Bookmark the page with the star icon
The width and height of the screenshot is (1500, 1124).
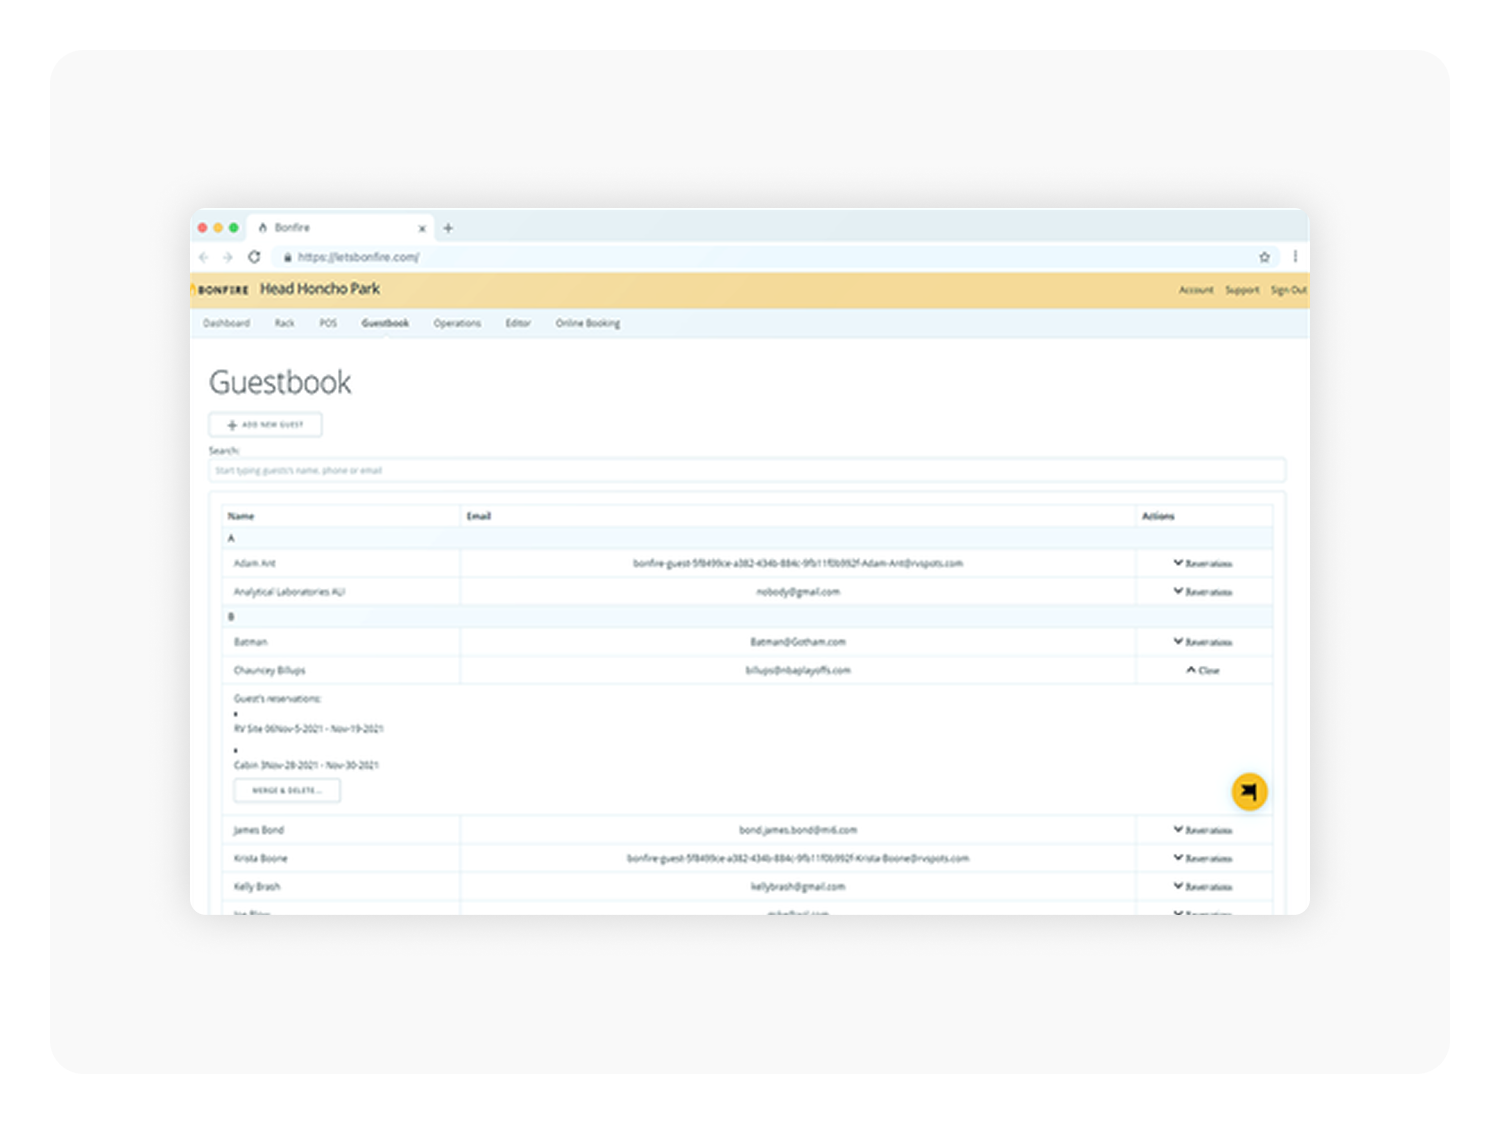(1264, 257)
